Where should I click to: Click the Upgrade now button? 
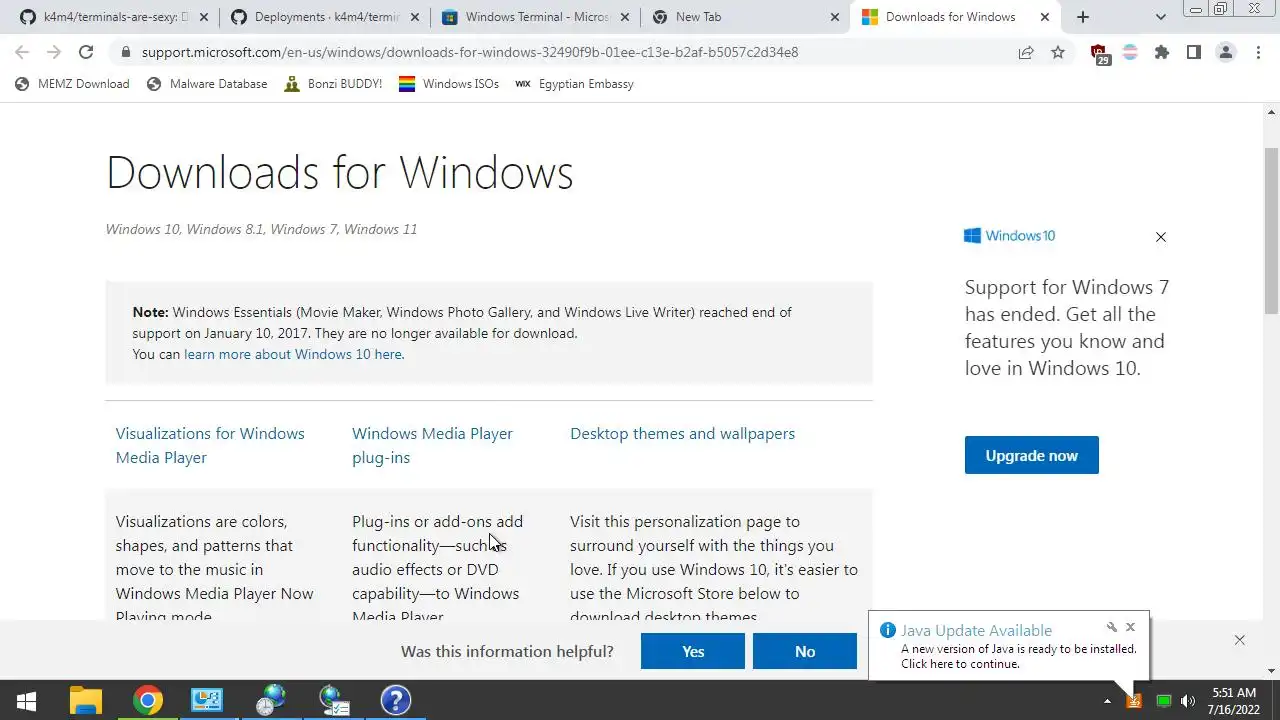1031,455
